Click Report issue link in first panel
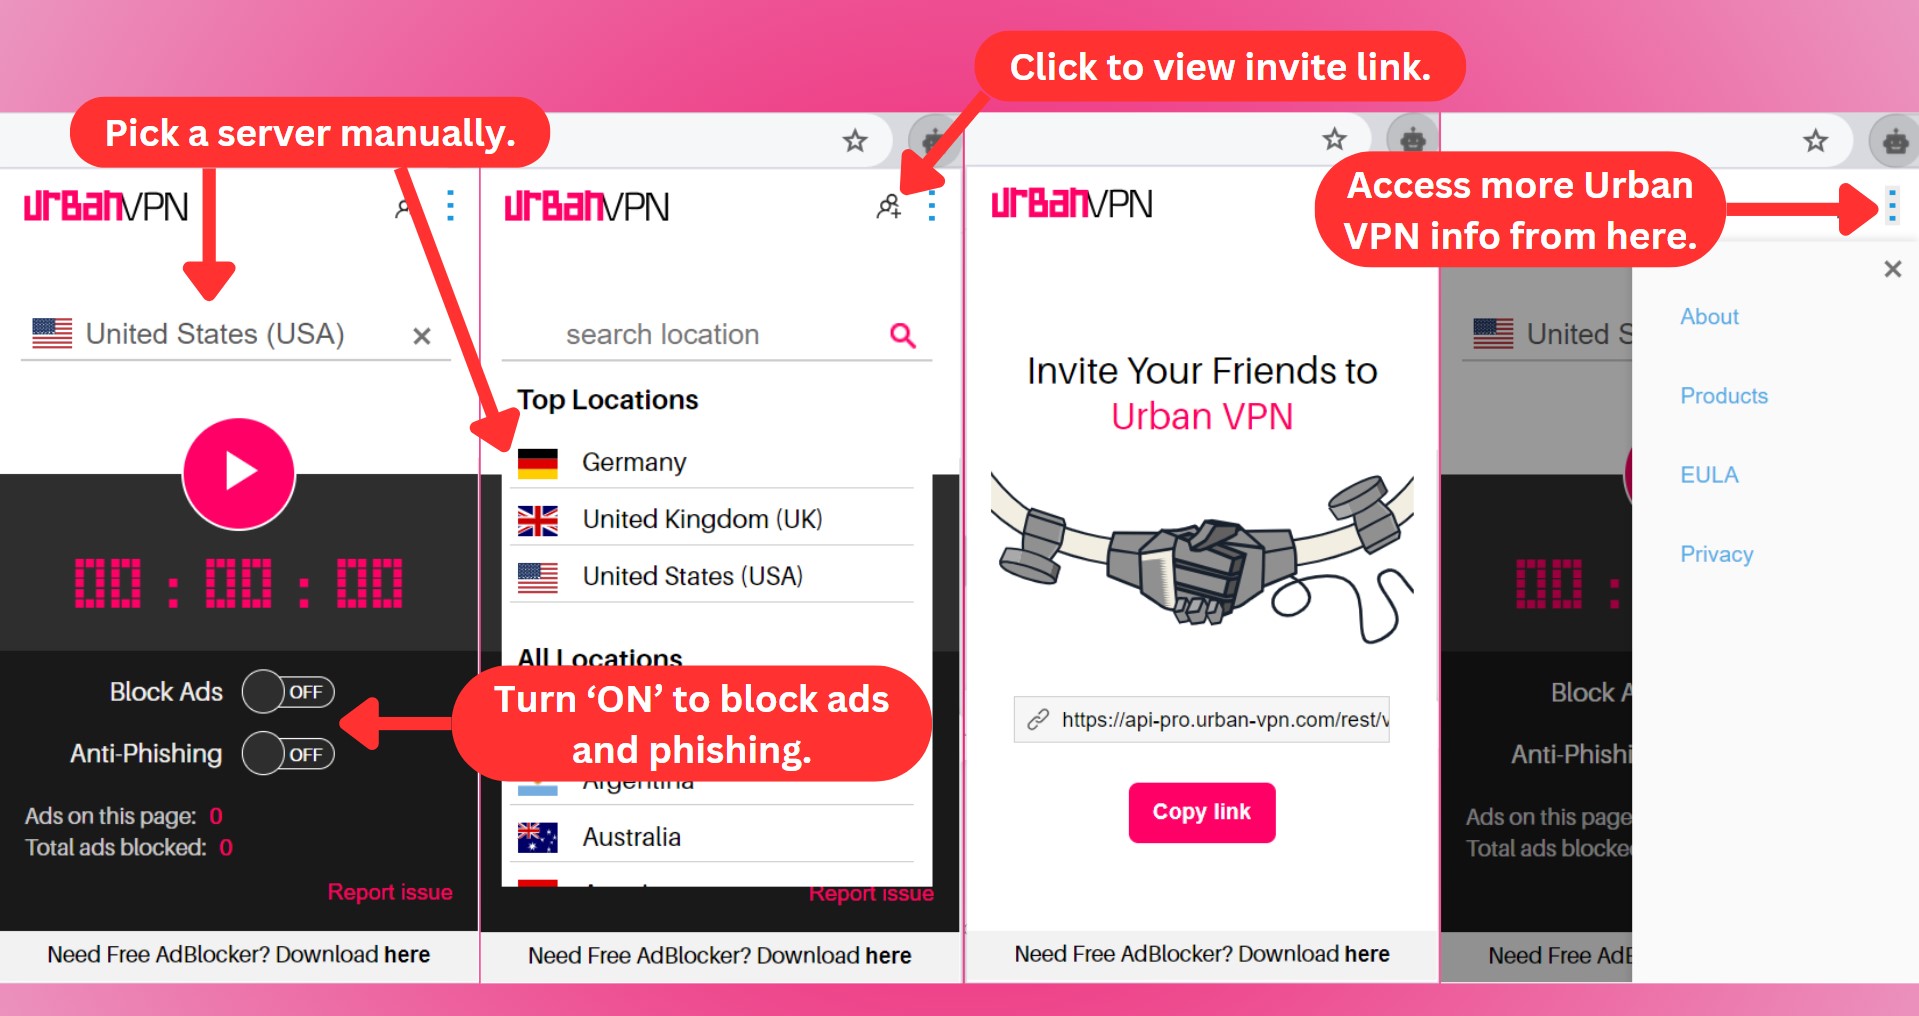 pos(390,892)
